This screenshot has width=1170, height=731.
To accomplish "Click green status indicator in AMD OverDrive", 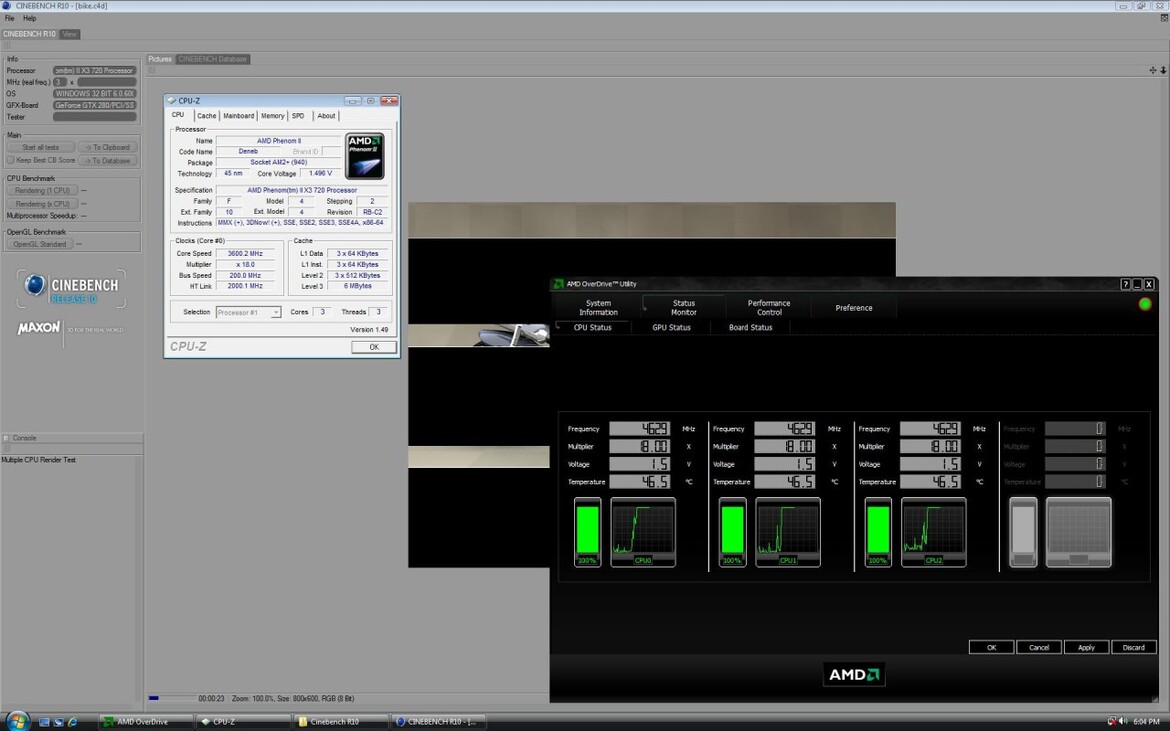I will 1145,304.
